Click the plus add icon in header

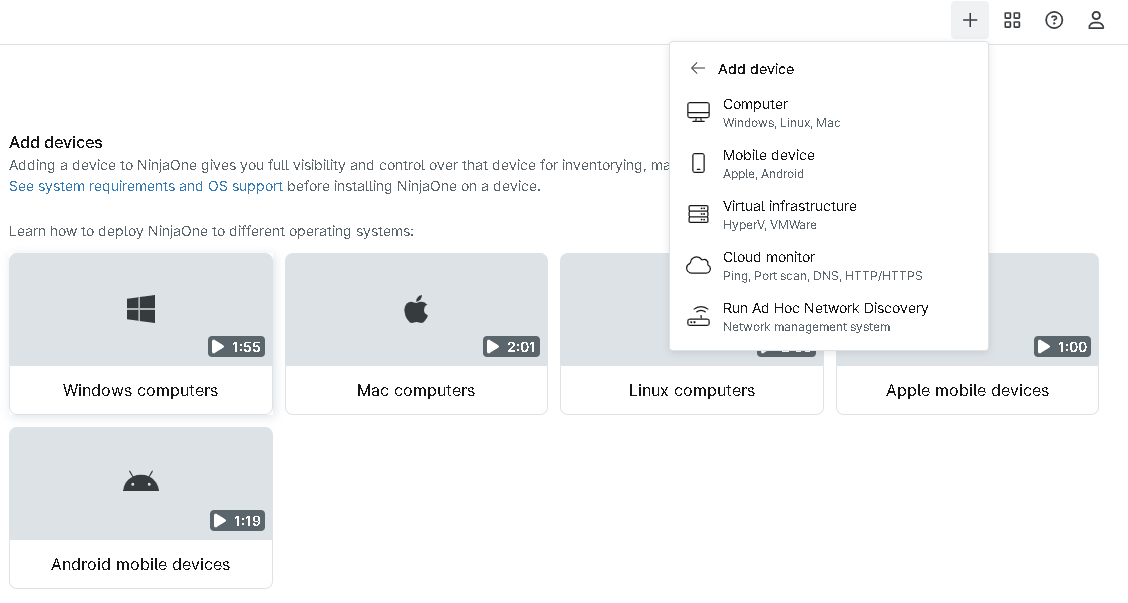(x=969, y=20)
